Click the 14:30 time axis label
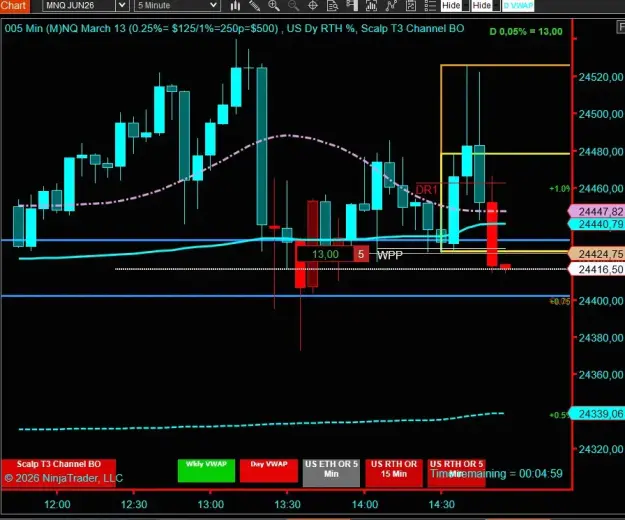625x520 pixels. coord(442,504)
